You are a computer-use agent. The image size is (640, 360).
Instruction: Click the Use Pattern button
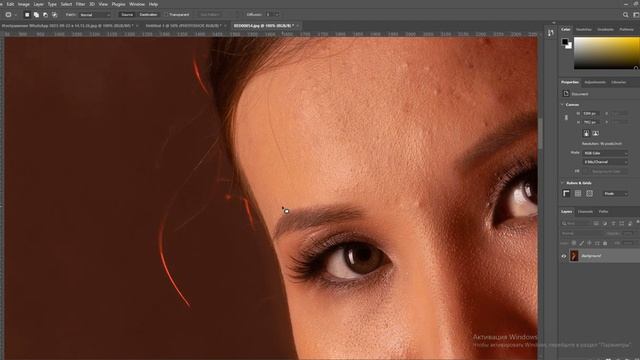209,15
